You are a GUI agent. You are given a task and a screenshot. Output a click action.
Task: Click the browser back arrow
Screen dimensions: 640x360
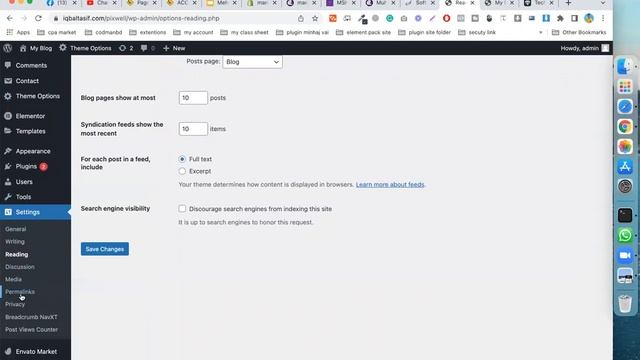[x=10, y=18]
